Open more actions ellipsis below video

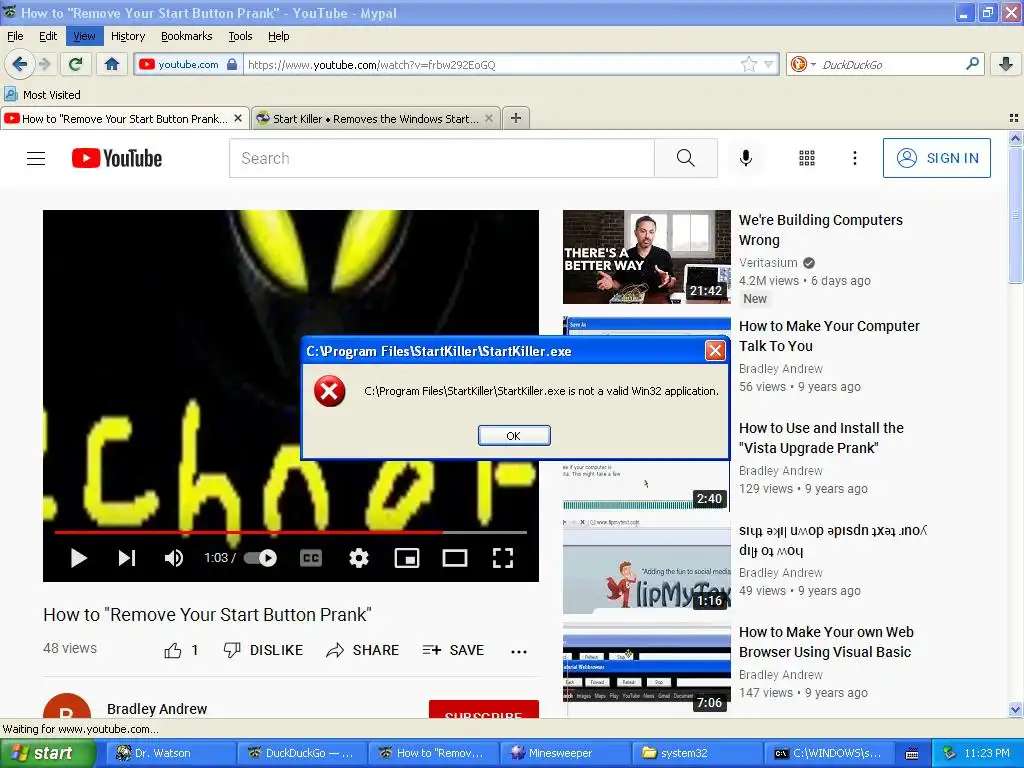coord(519,651)
